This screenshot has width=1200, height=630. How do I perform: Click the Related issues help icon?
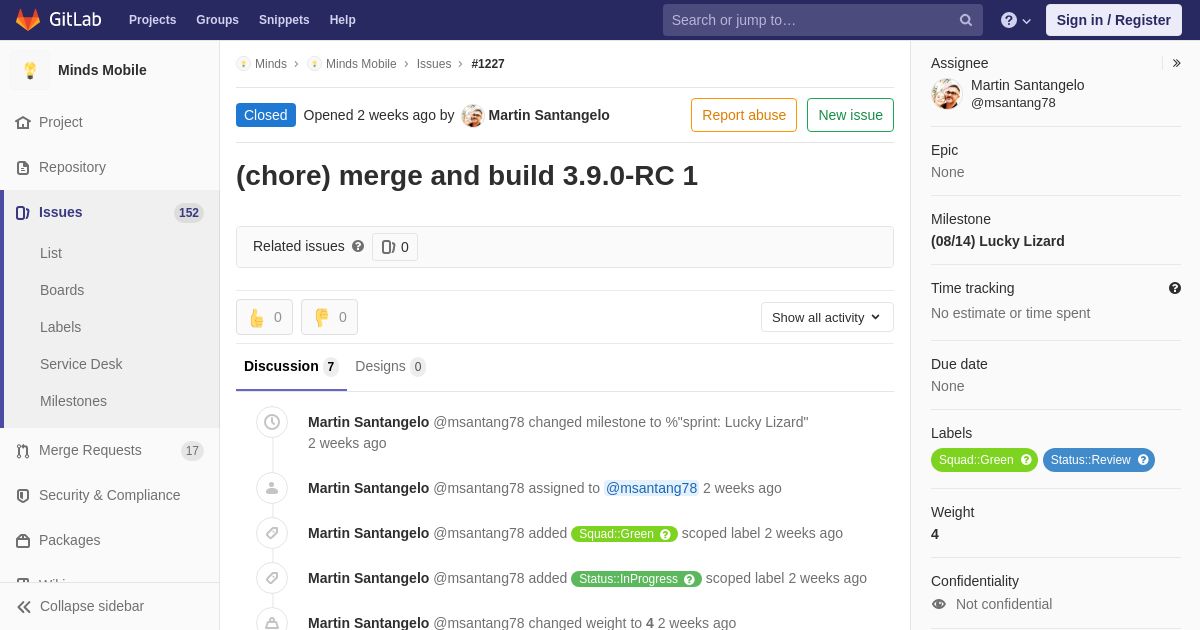[x=358, y=246]
